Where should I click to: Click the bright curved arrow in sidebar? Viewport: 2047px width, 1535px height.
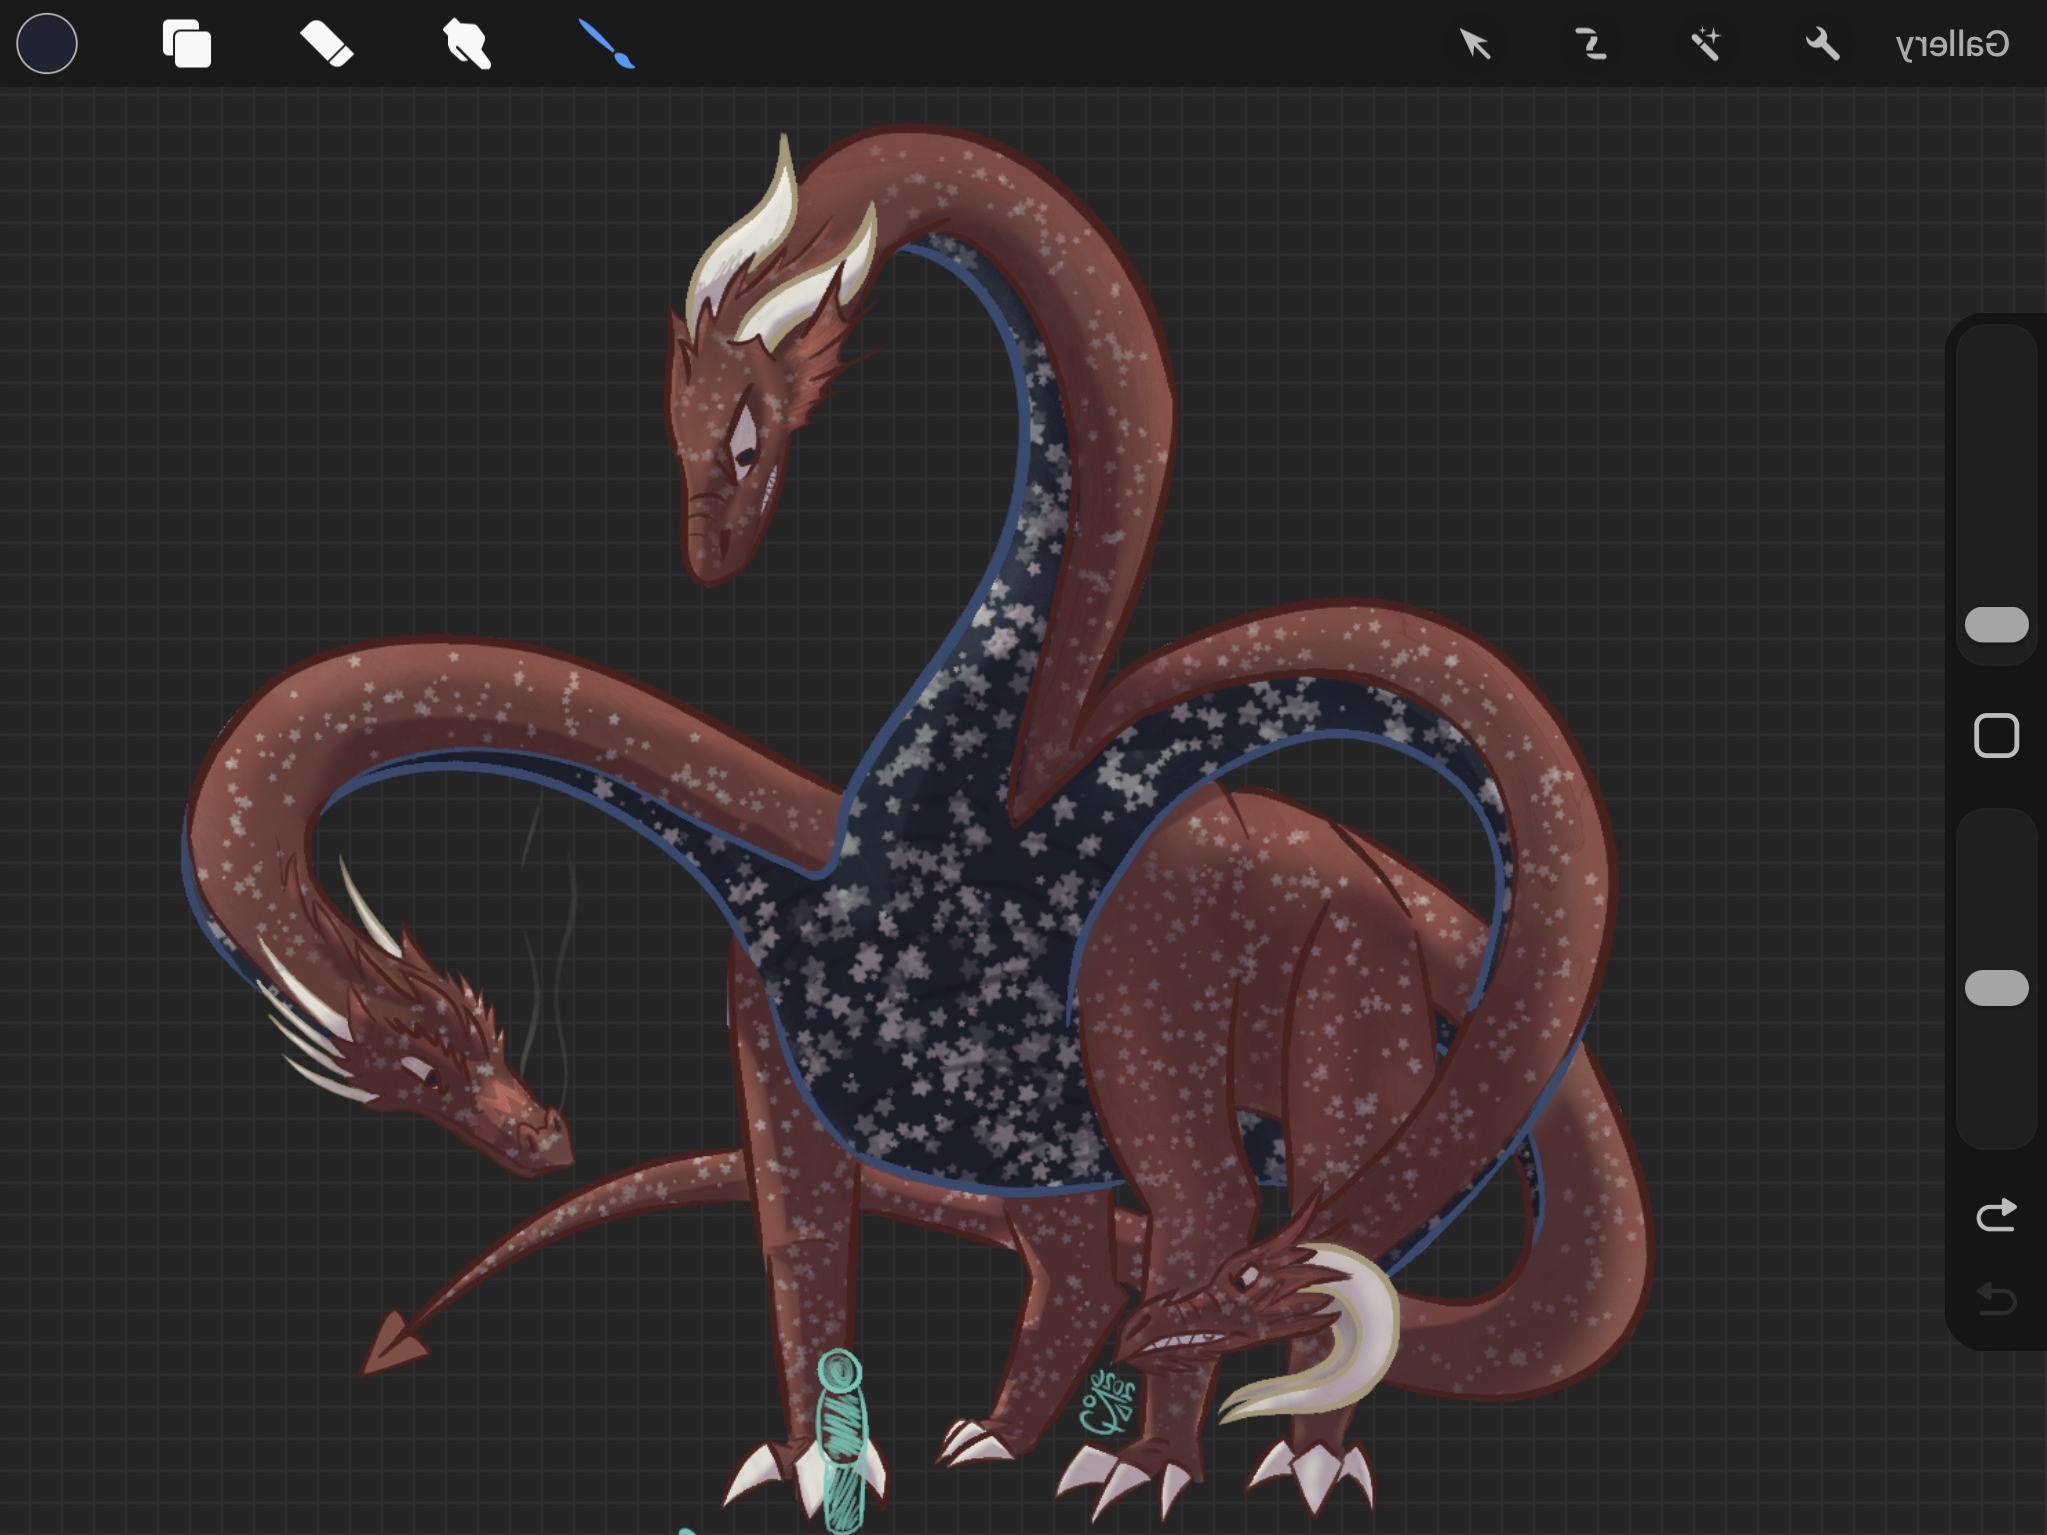click(1996, 1215)
